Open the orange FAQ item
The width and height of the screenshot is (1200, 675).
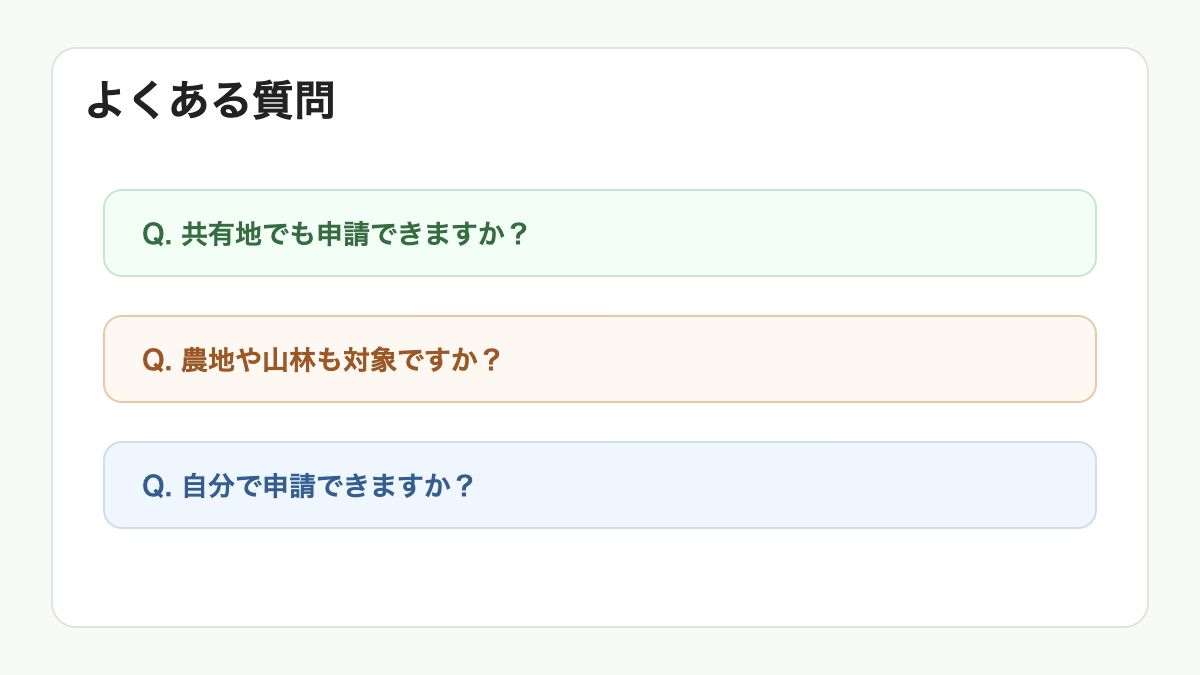point(600,359)
